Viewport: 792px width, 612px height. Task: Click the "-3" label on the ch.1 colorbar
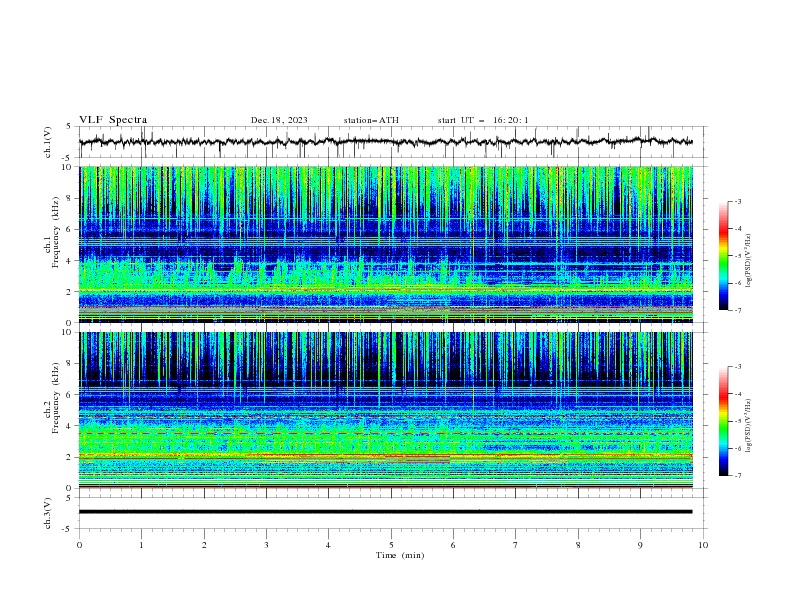[737, 201]
